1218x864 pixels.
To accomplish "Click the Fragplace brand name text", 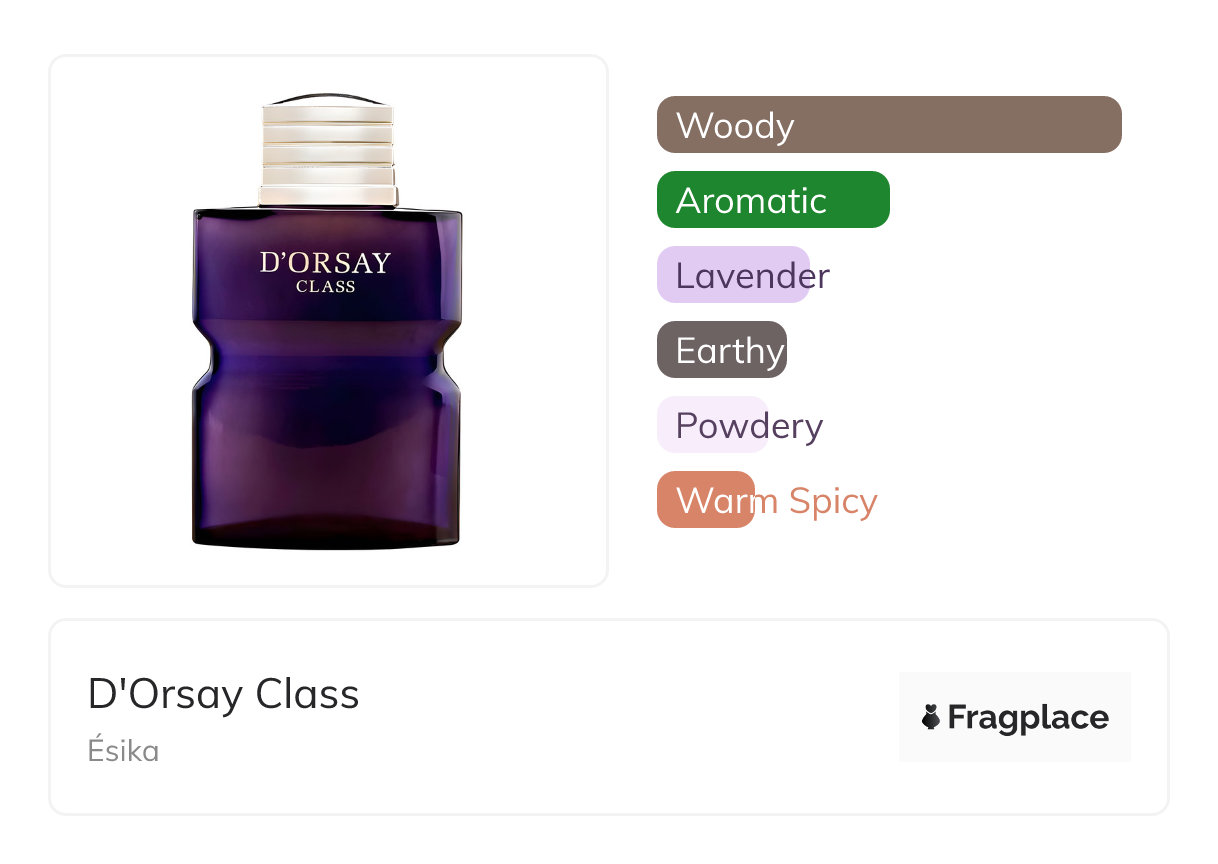I will (x=1028, y=718).
